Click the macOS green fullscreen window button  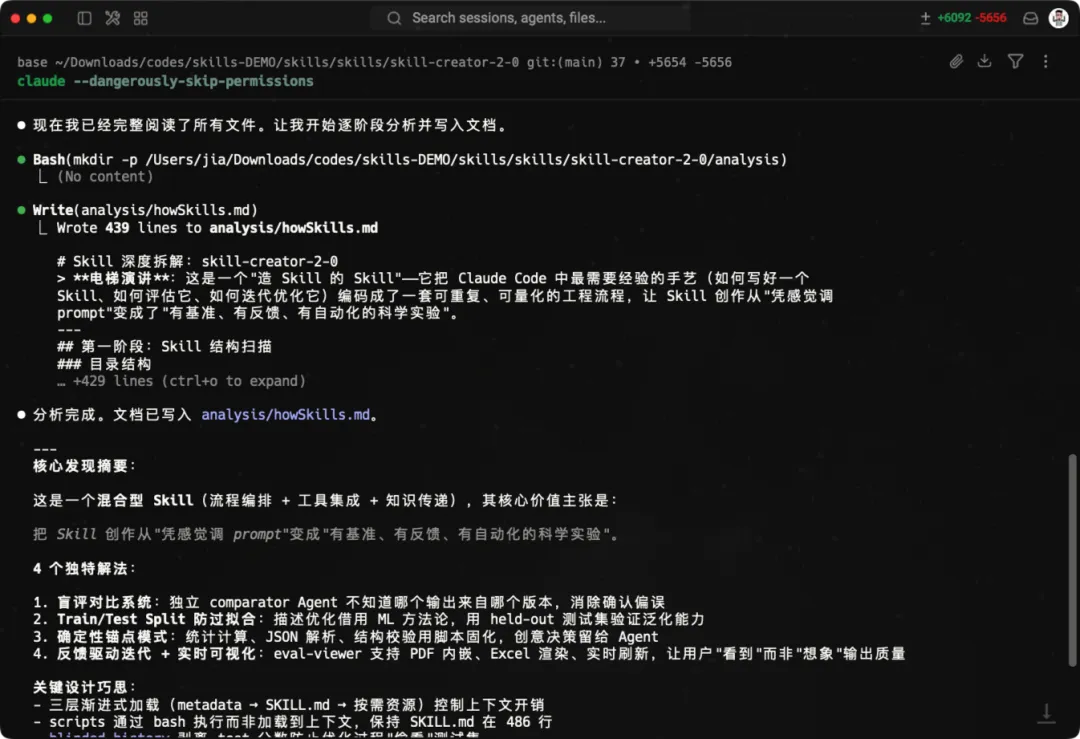click(48, 19)
